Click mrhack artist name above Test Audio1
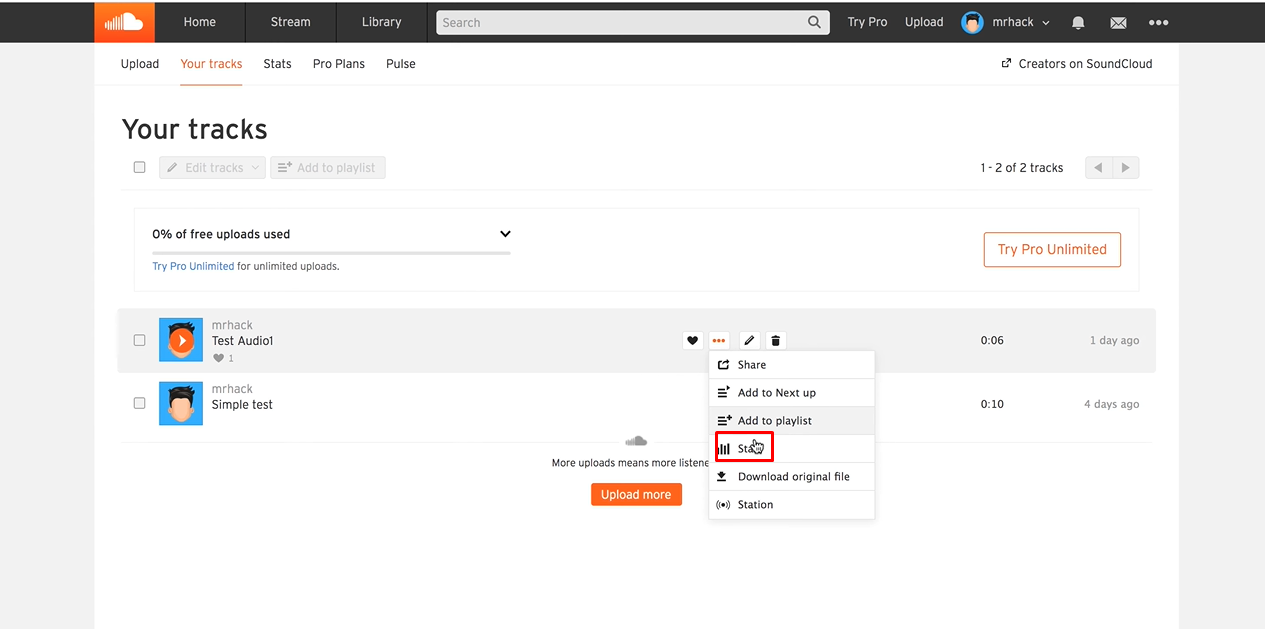The width and height of the screenshot is (1265, 629). (x=232, y=325)
